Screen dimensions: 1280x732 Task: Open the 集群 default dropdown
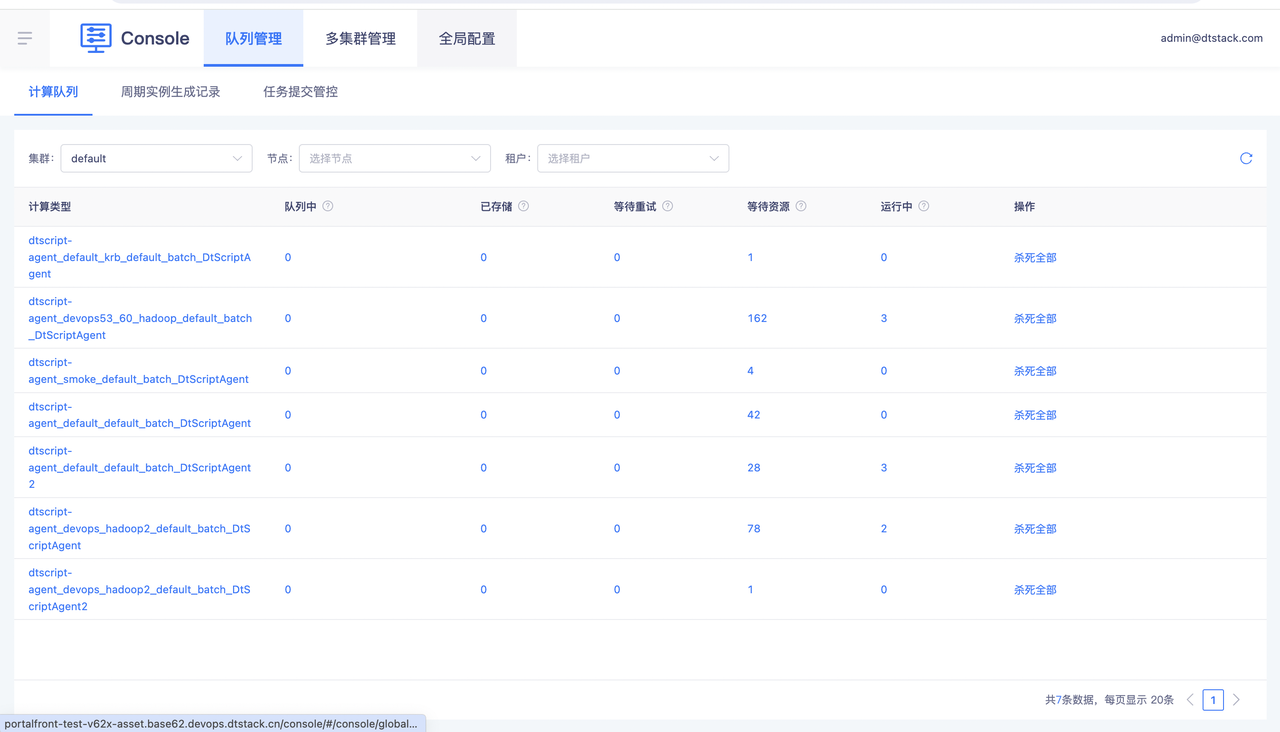157,158
